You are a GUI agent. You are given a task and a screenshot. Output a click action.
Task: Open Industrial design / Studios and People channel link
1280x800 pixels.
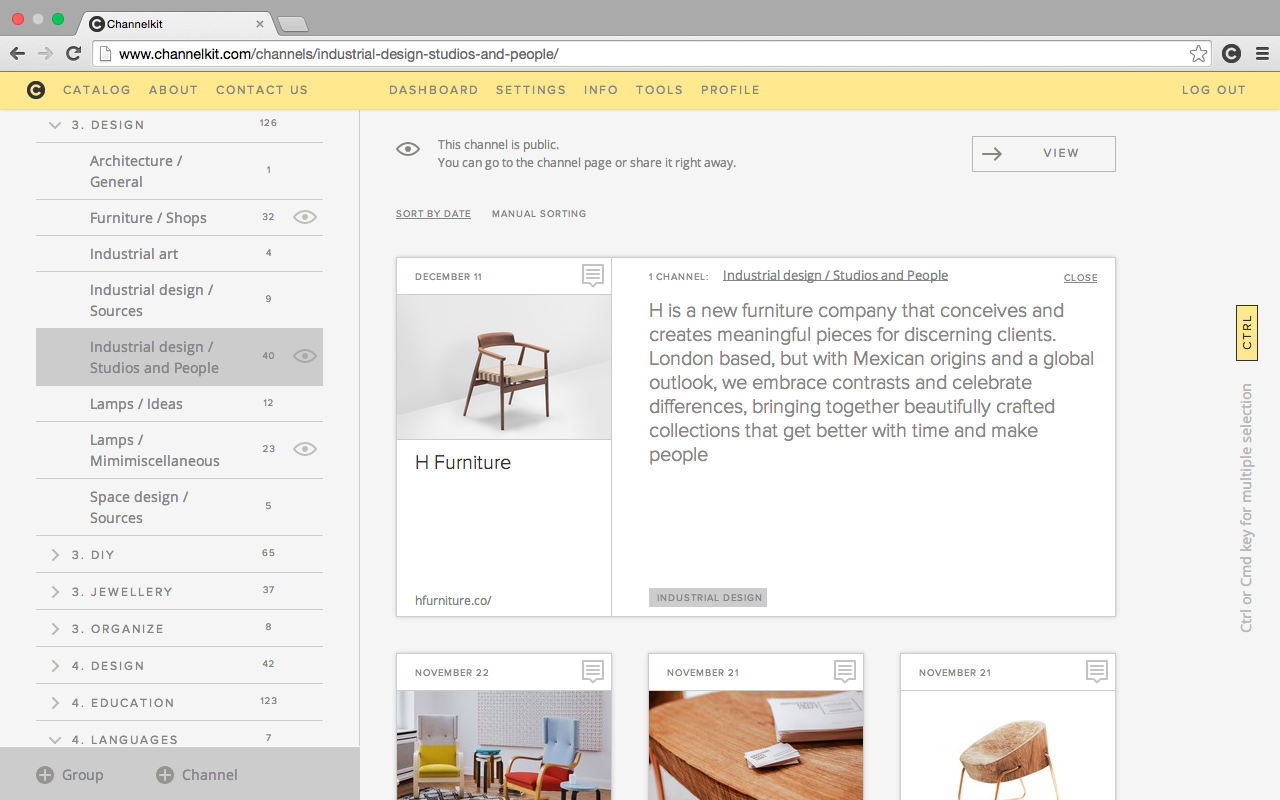click(x=835, y=275)
